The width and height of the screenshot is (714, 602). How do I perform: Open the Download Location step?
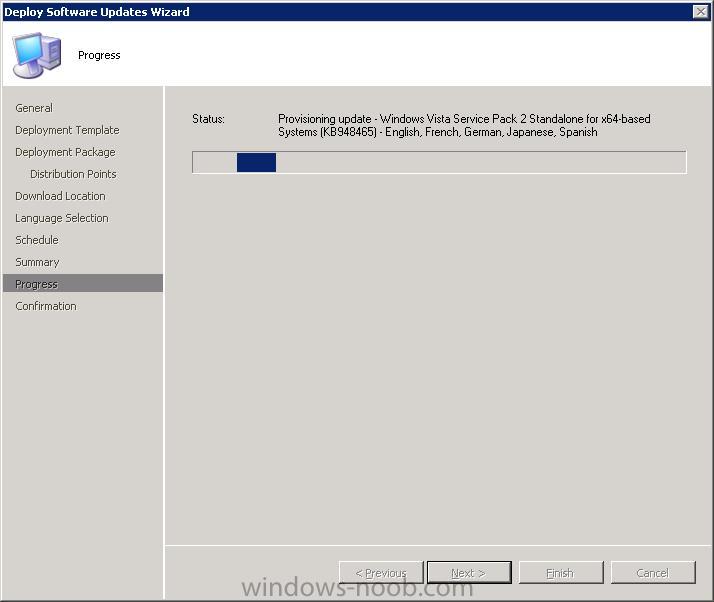pyautogui.click(x=60, y=196)
